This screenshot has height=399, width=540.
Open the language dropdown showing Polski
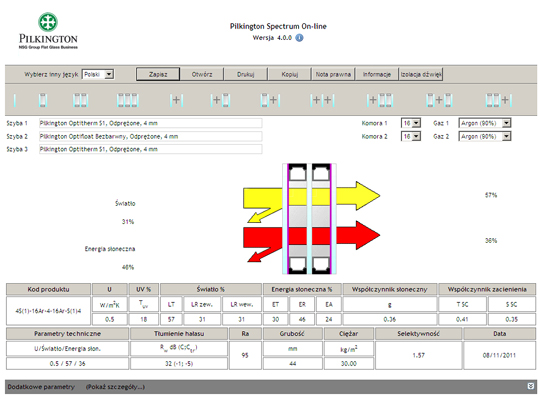click(x=98, y=74)
